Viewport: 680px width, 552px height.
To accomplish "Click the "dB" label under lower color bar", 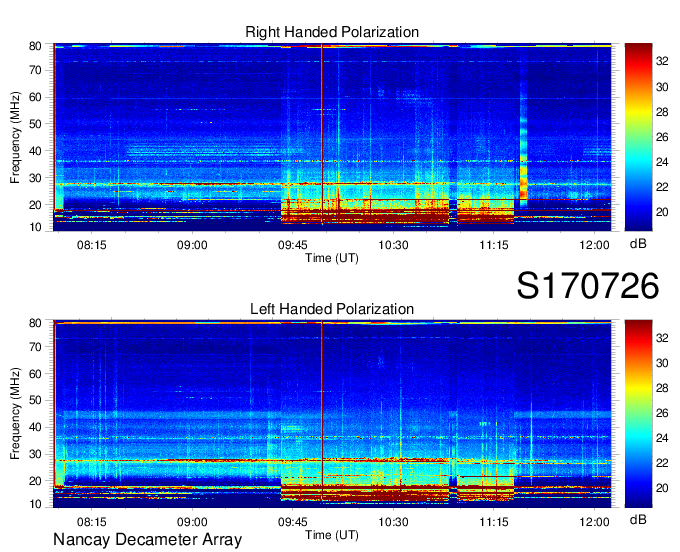I will coord(638,520).
